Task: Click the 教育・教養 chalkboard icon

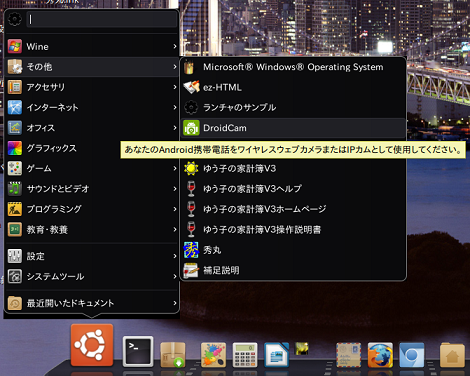Action: (15, 229)
